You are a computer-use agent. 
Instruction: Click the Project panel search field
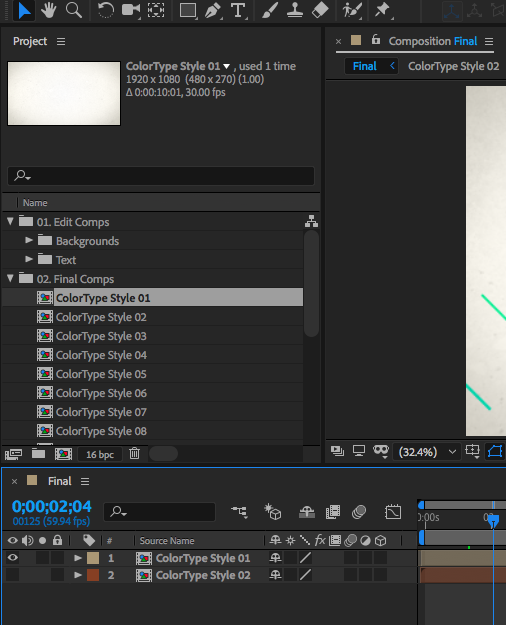click(161, 176)
